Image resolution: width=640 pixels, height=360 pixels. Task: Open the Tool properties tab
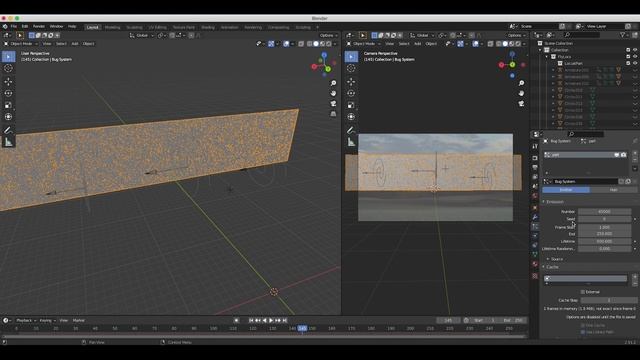[x=535, y=146]
